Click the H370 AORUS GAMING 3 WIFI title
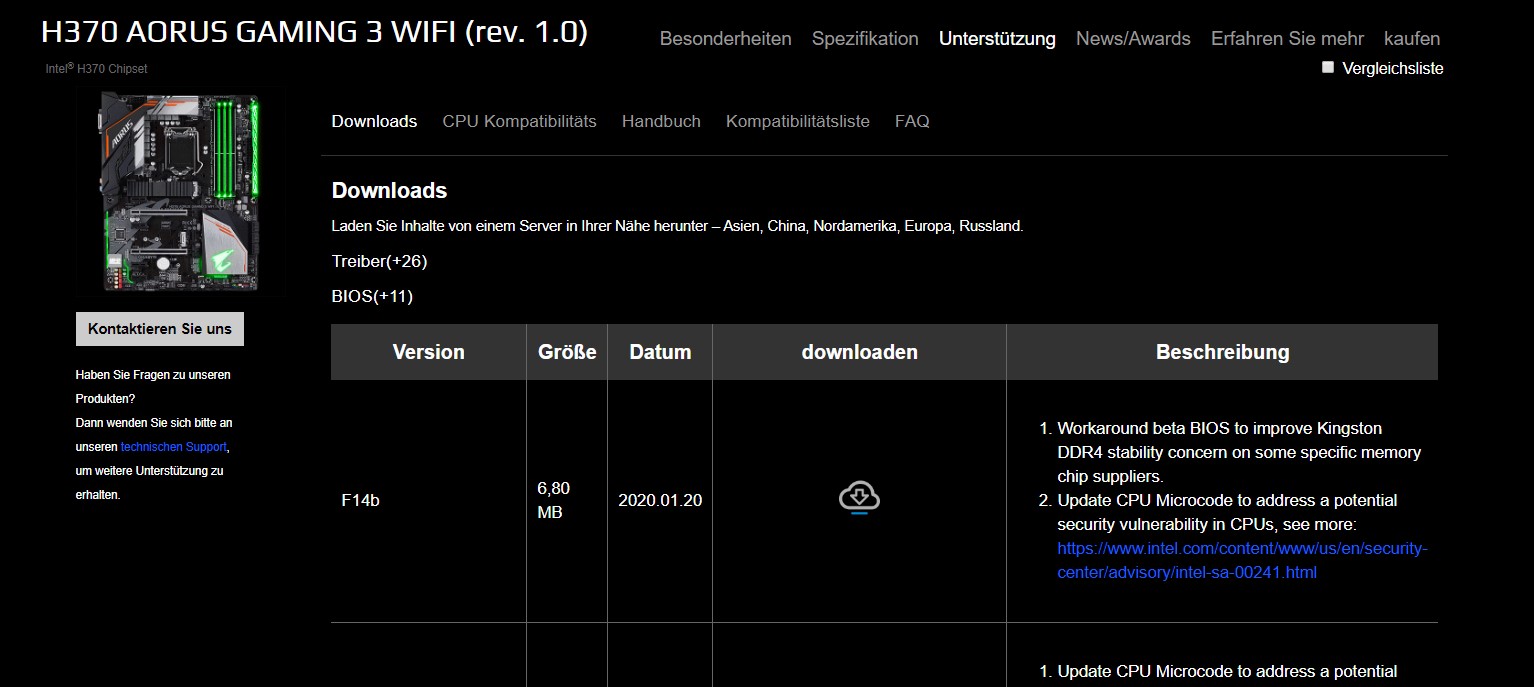1534x687 pixels. 314,31
